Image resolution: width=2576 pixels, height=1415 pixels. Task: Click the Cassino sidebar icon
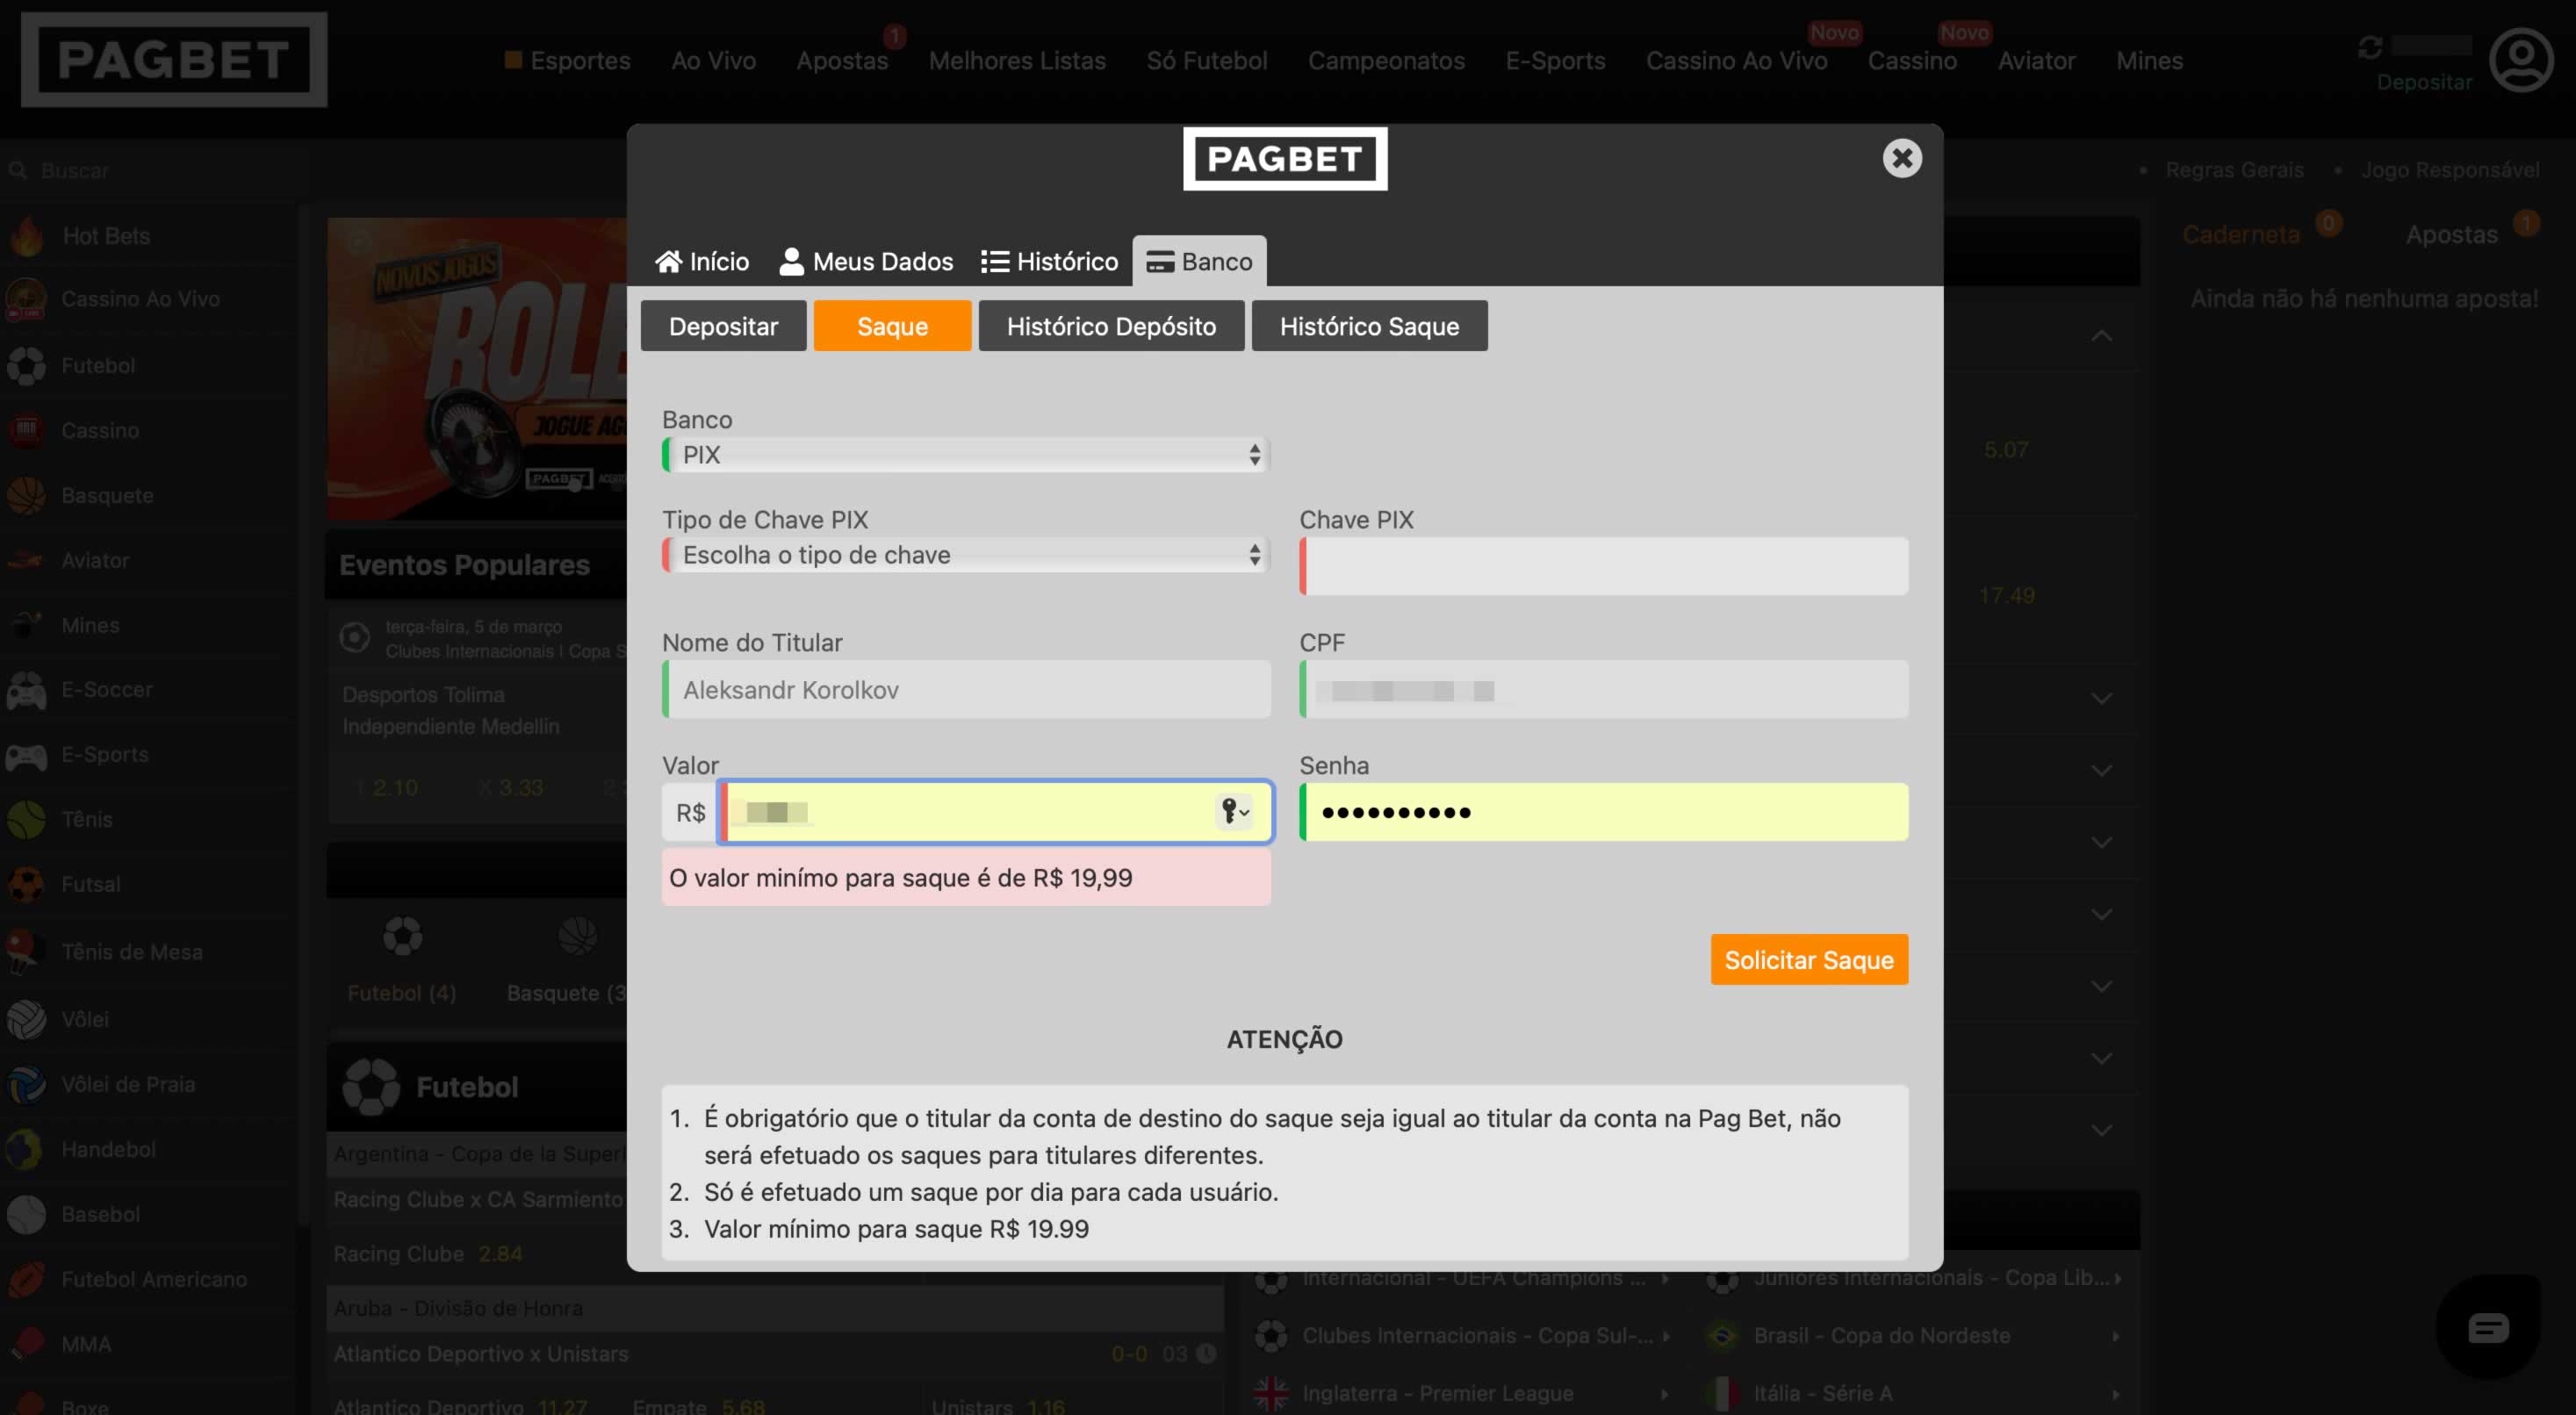26,431
